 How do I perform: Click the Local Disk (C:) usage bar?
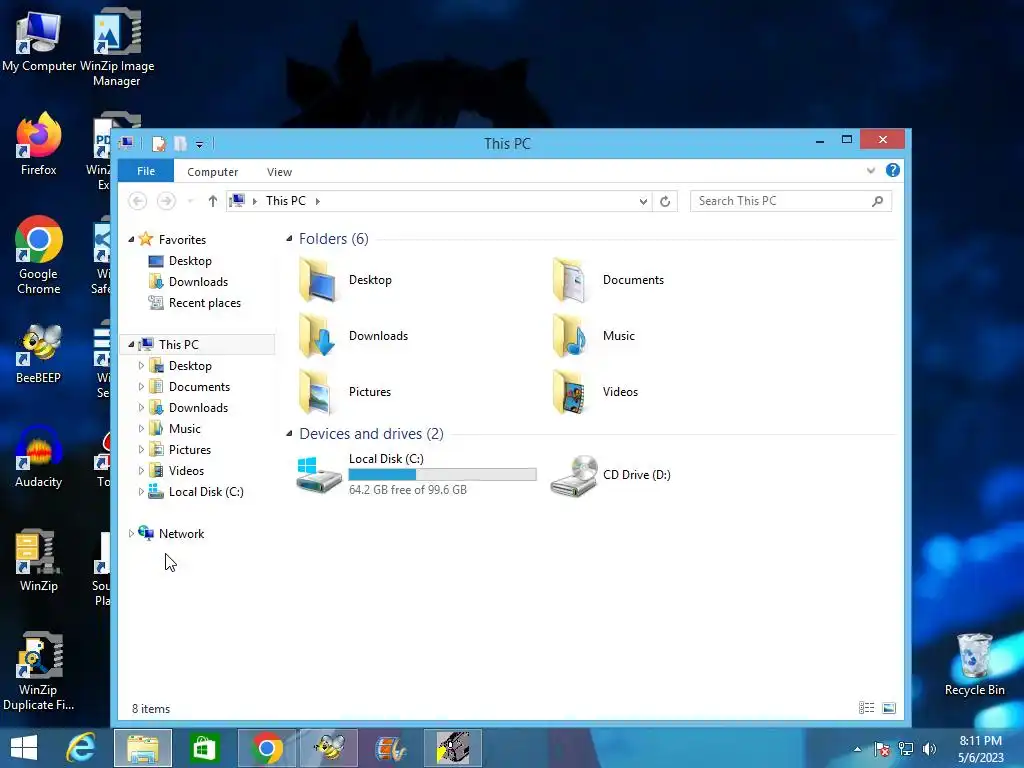[442, 475]
